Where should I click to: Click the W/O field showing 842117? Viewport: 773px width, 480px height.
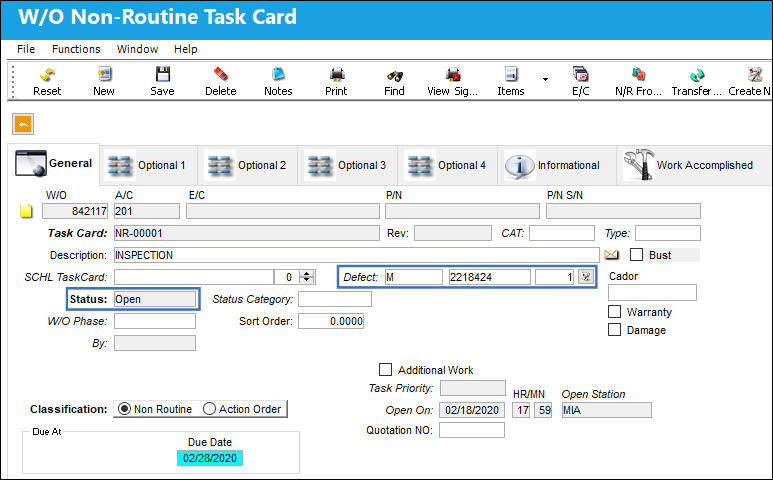pos(75,211)
